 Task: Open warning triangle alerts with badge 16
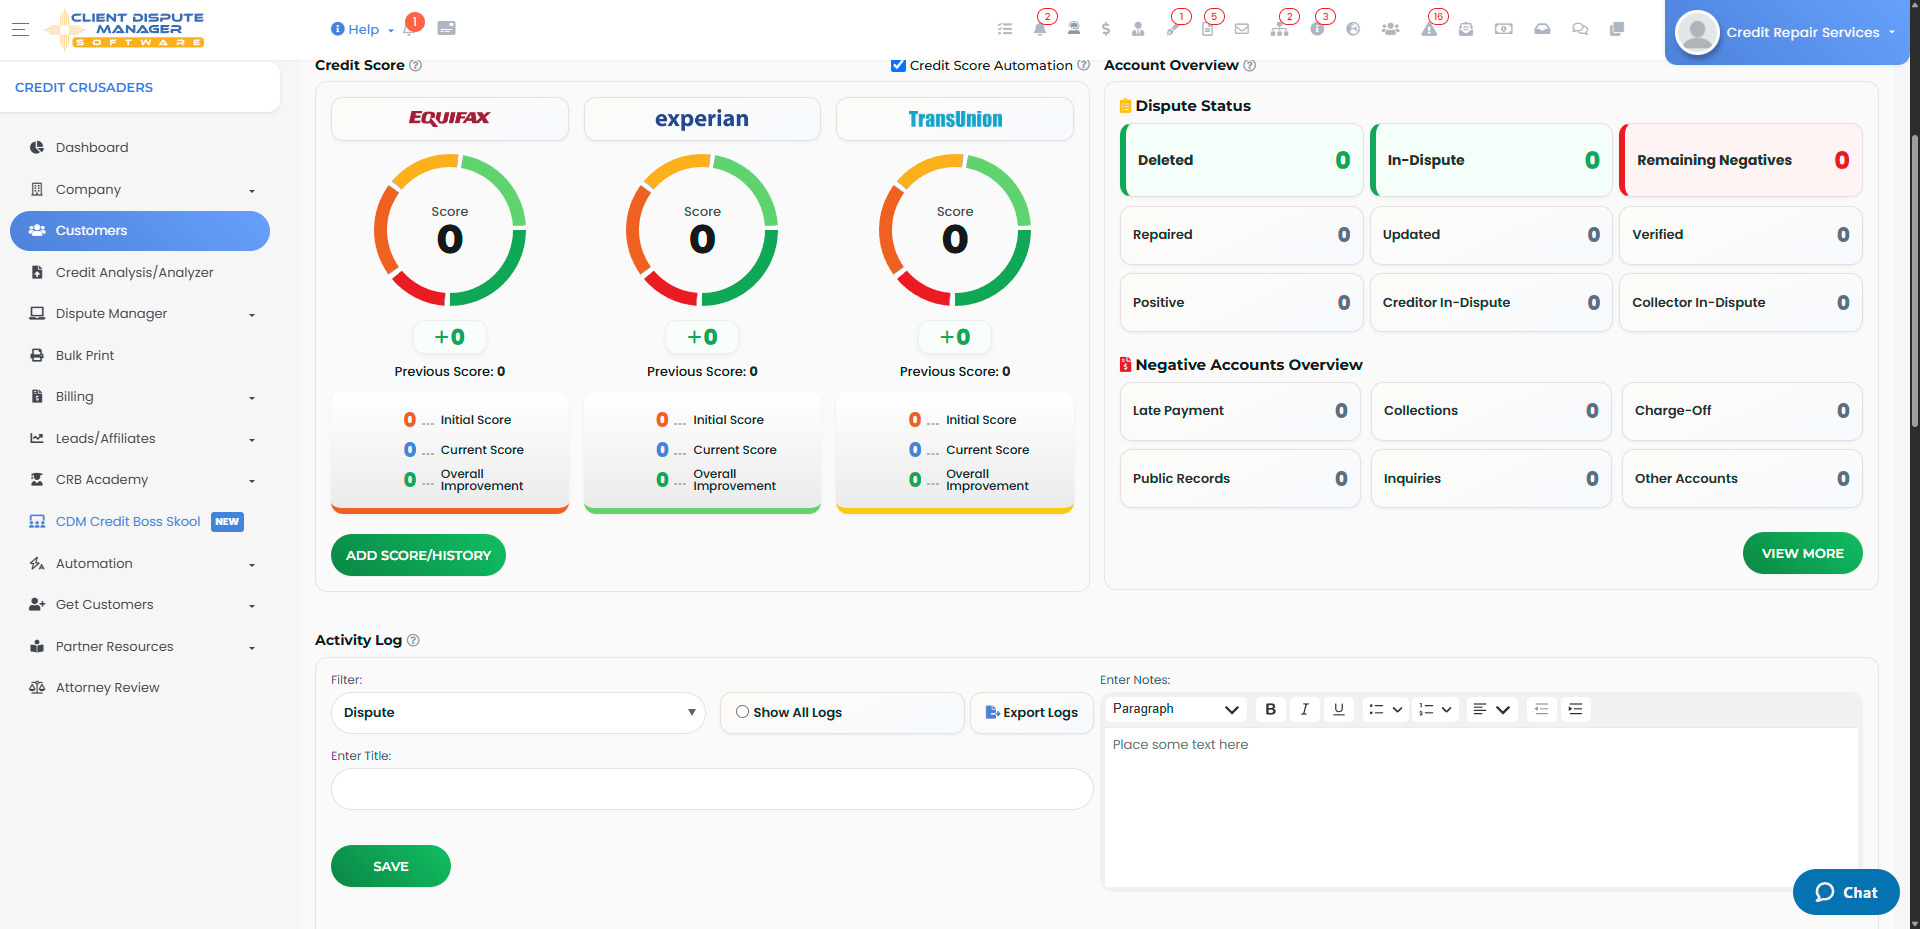[1429, 29]
